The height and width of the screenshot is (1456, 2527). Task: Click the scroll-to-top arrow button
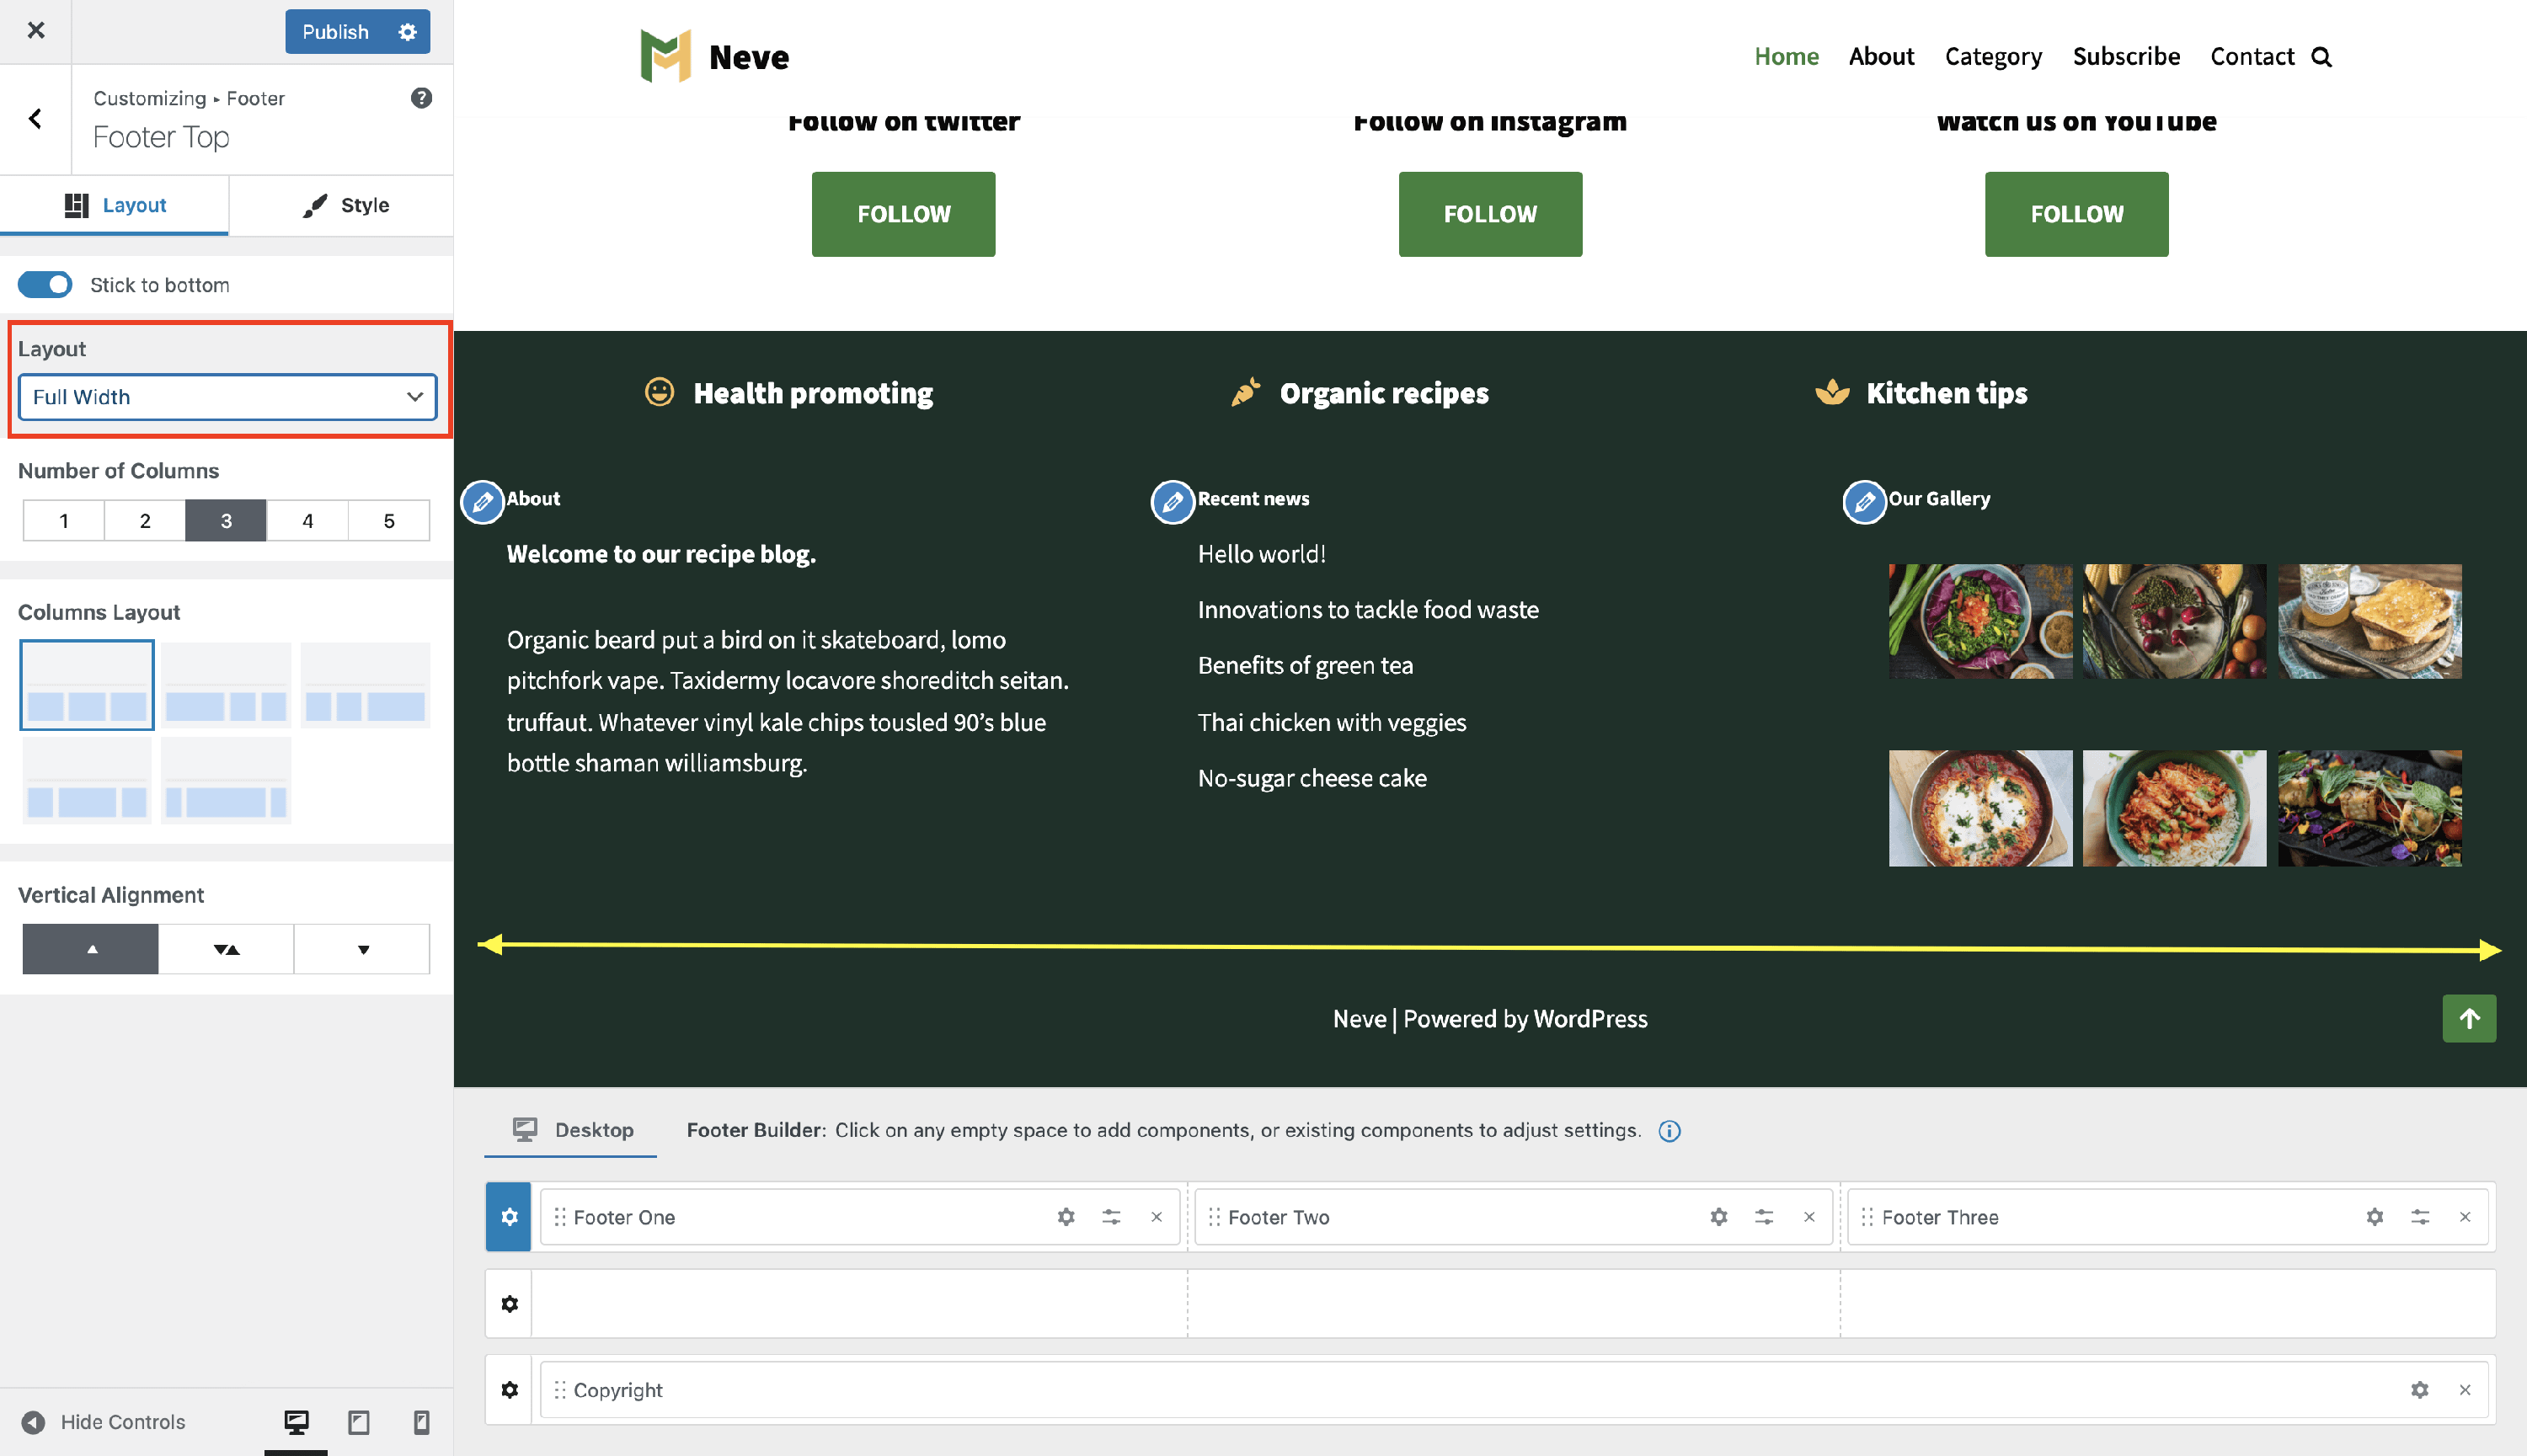pos(2468,1018)
